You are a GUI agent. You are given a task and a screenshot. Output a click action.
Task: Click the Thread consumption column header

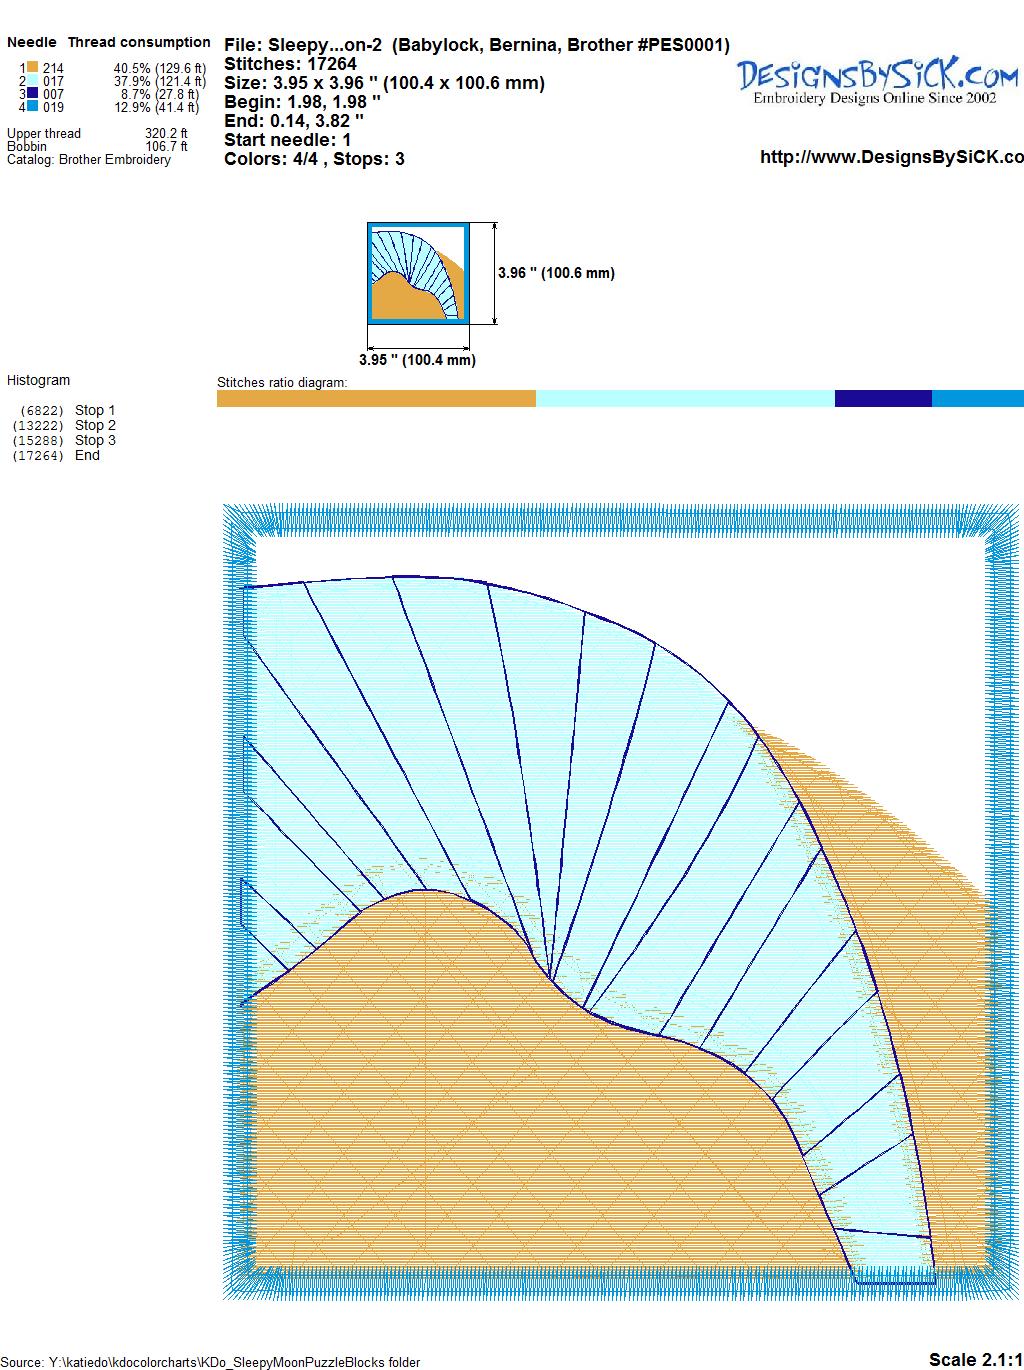(139, 42)
